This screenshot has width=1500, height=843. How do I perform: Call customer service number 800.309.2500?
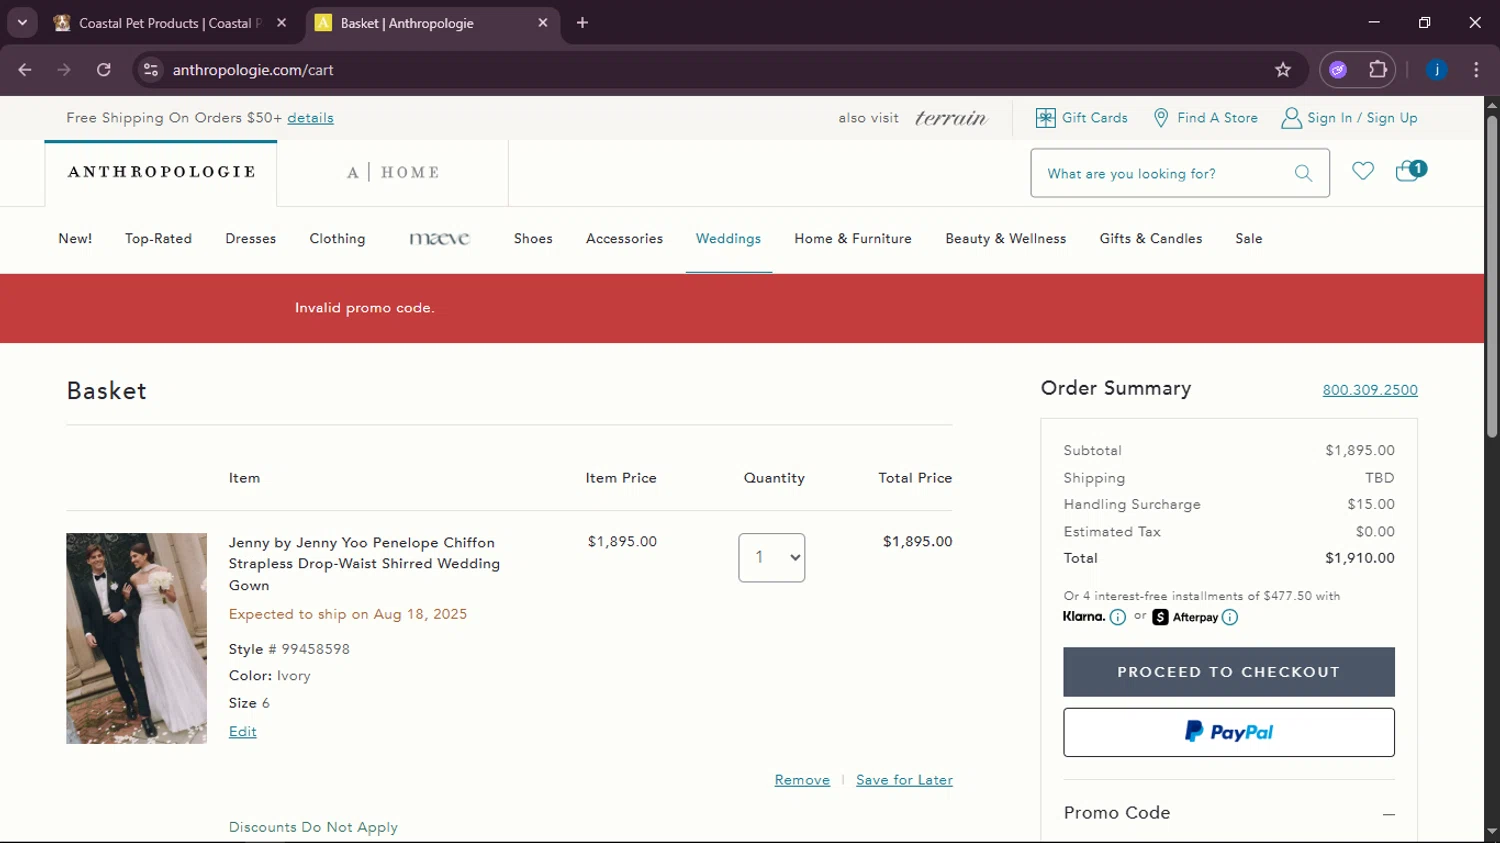[x=1370, y=390]
